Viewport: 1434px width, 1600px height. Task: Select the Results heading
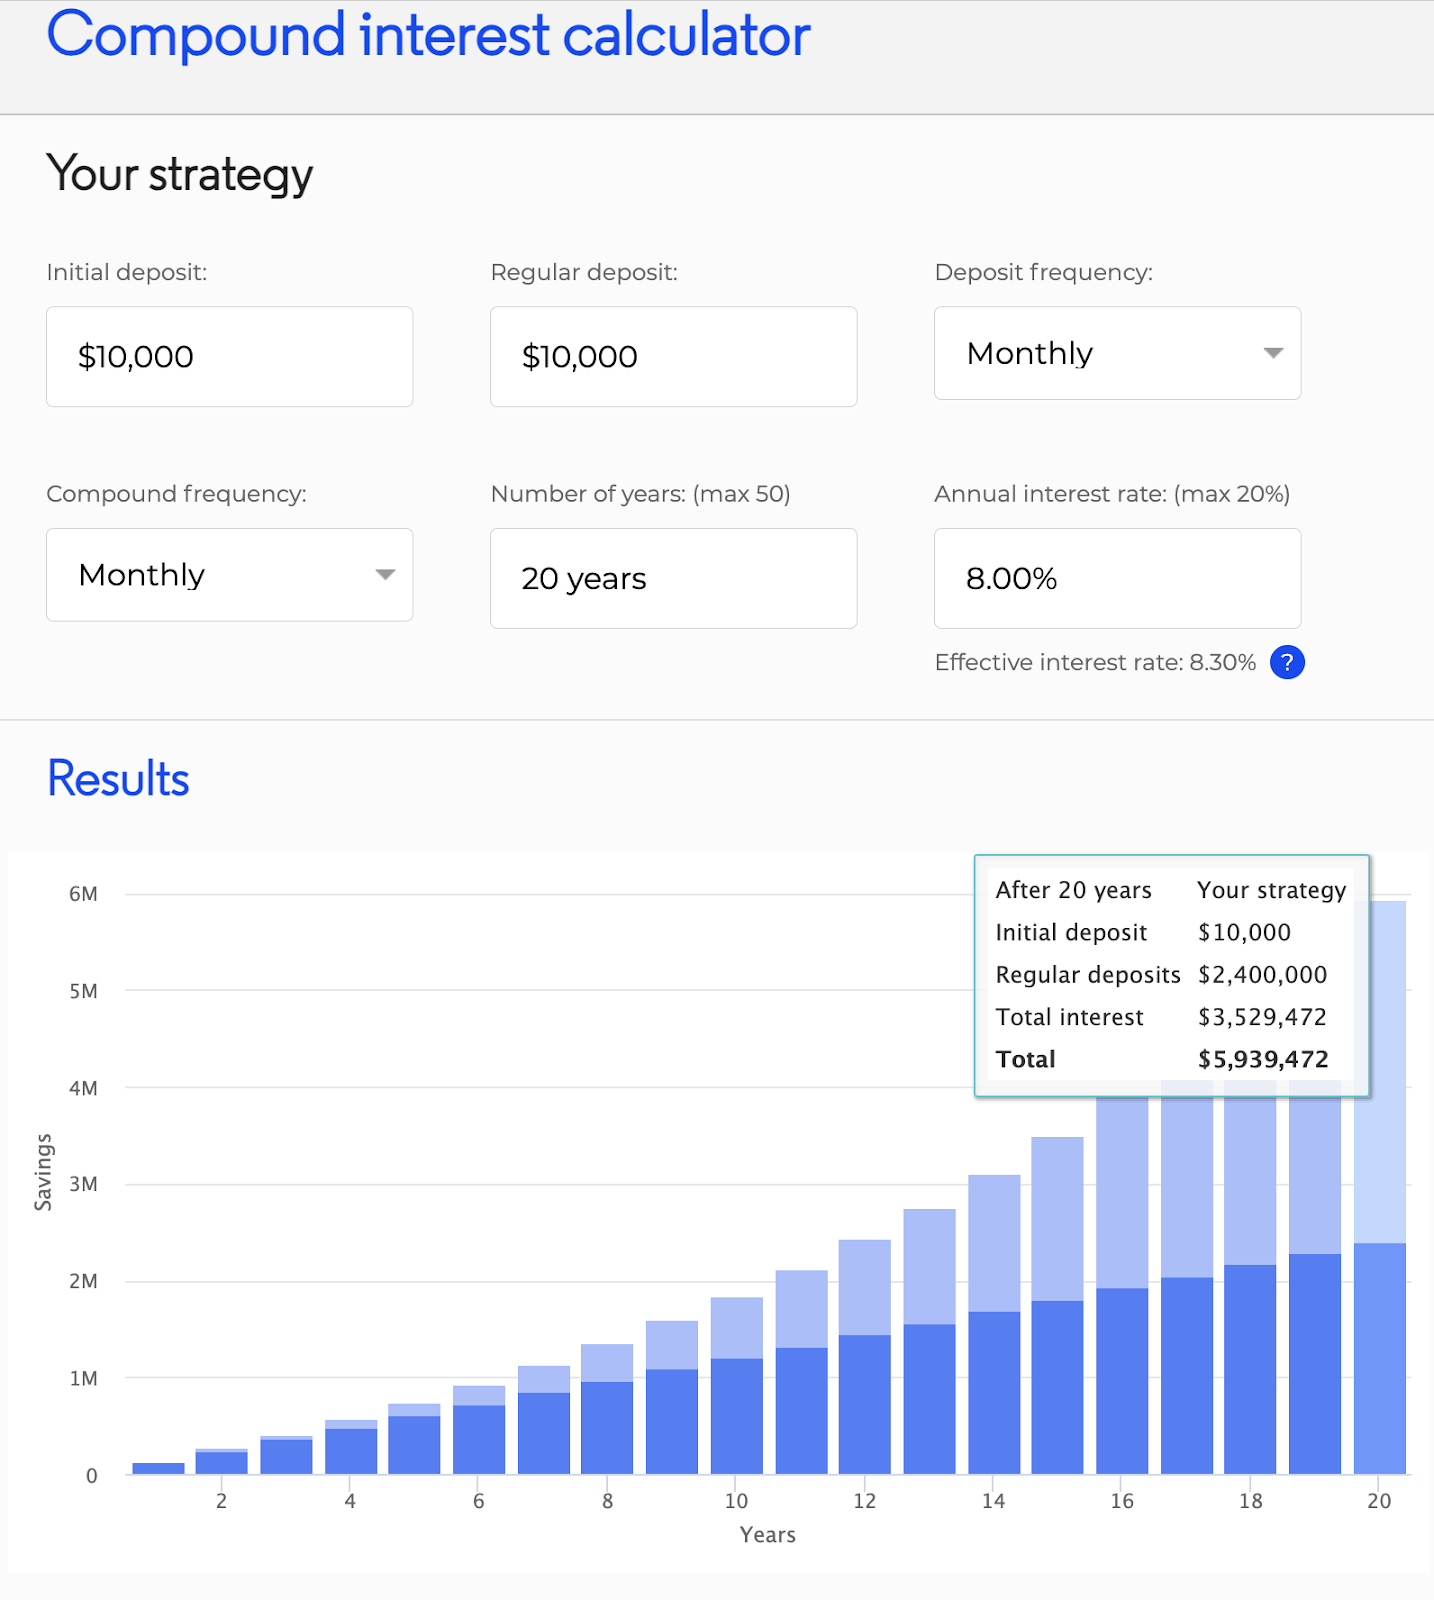click(x=118, y=779)
